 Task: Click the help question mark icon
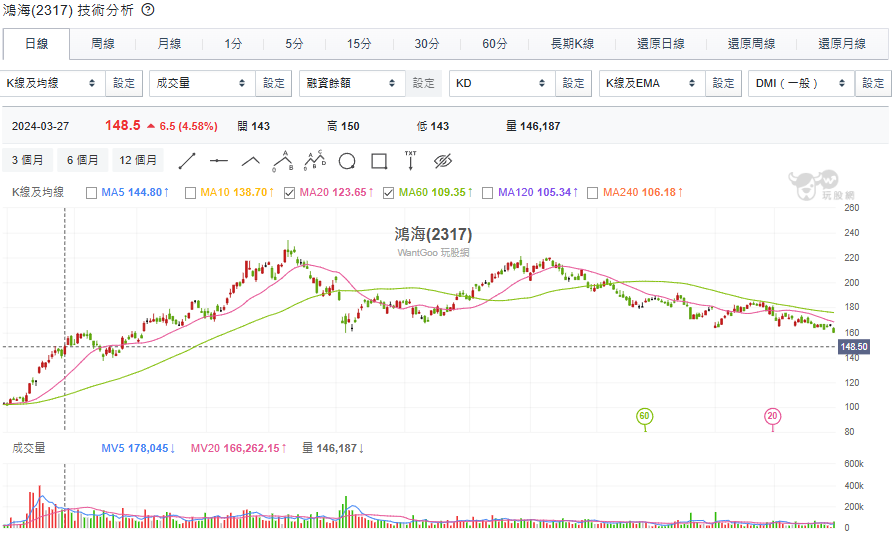pos(147,10)
